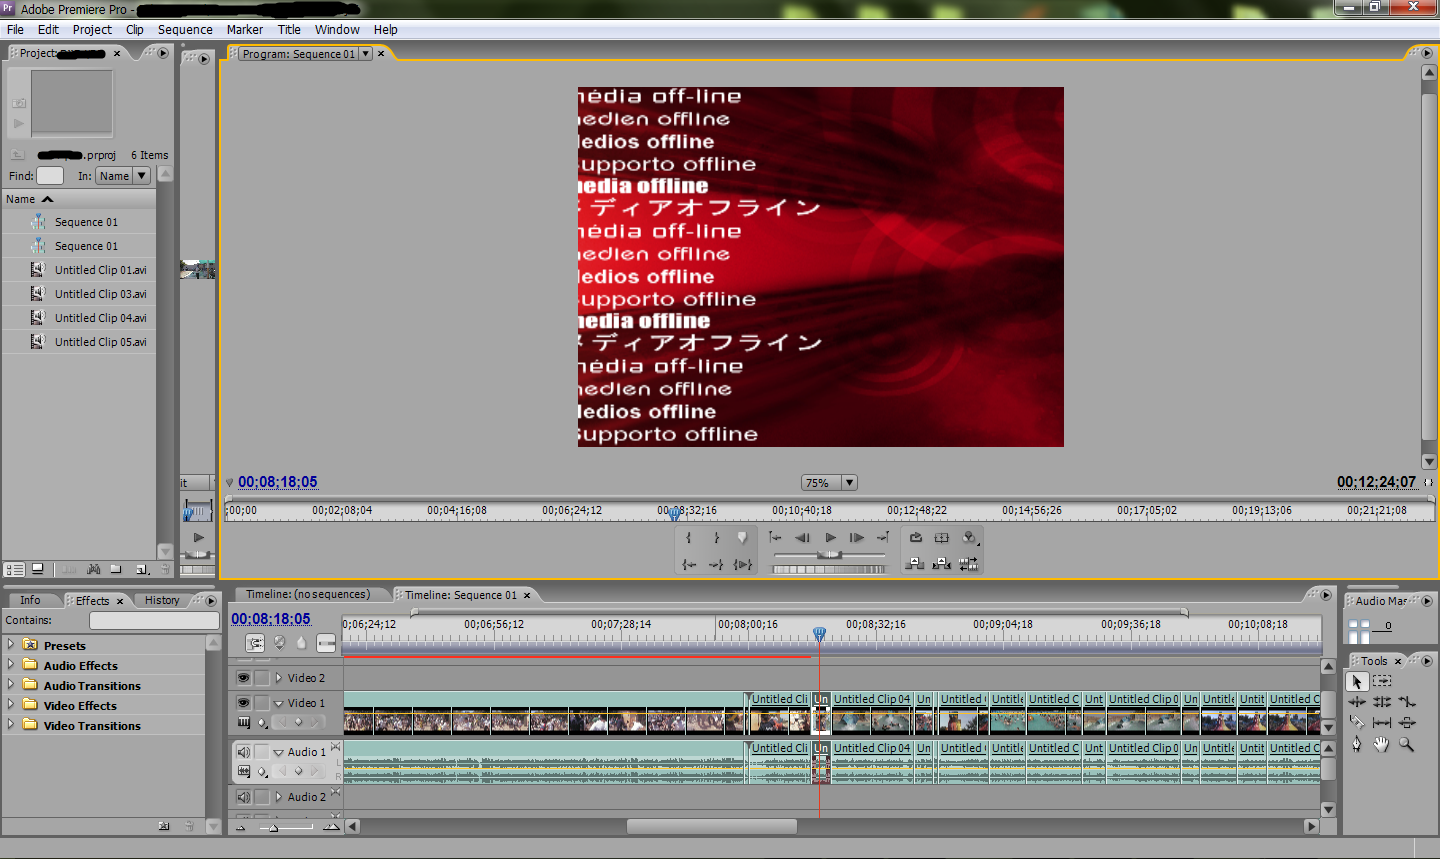Expand the Video 2 track

coord(279,678)
